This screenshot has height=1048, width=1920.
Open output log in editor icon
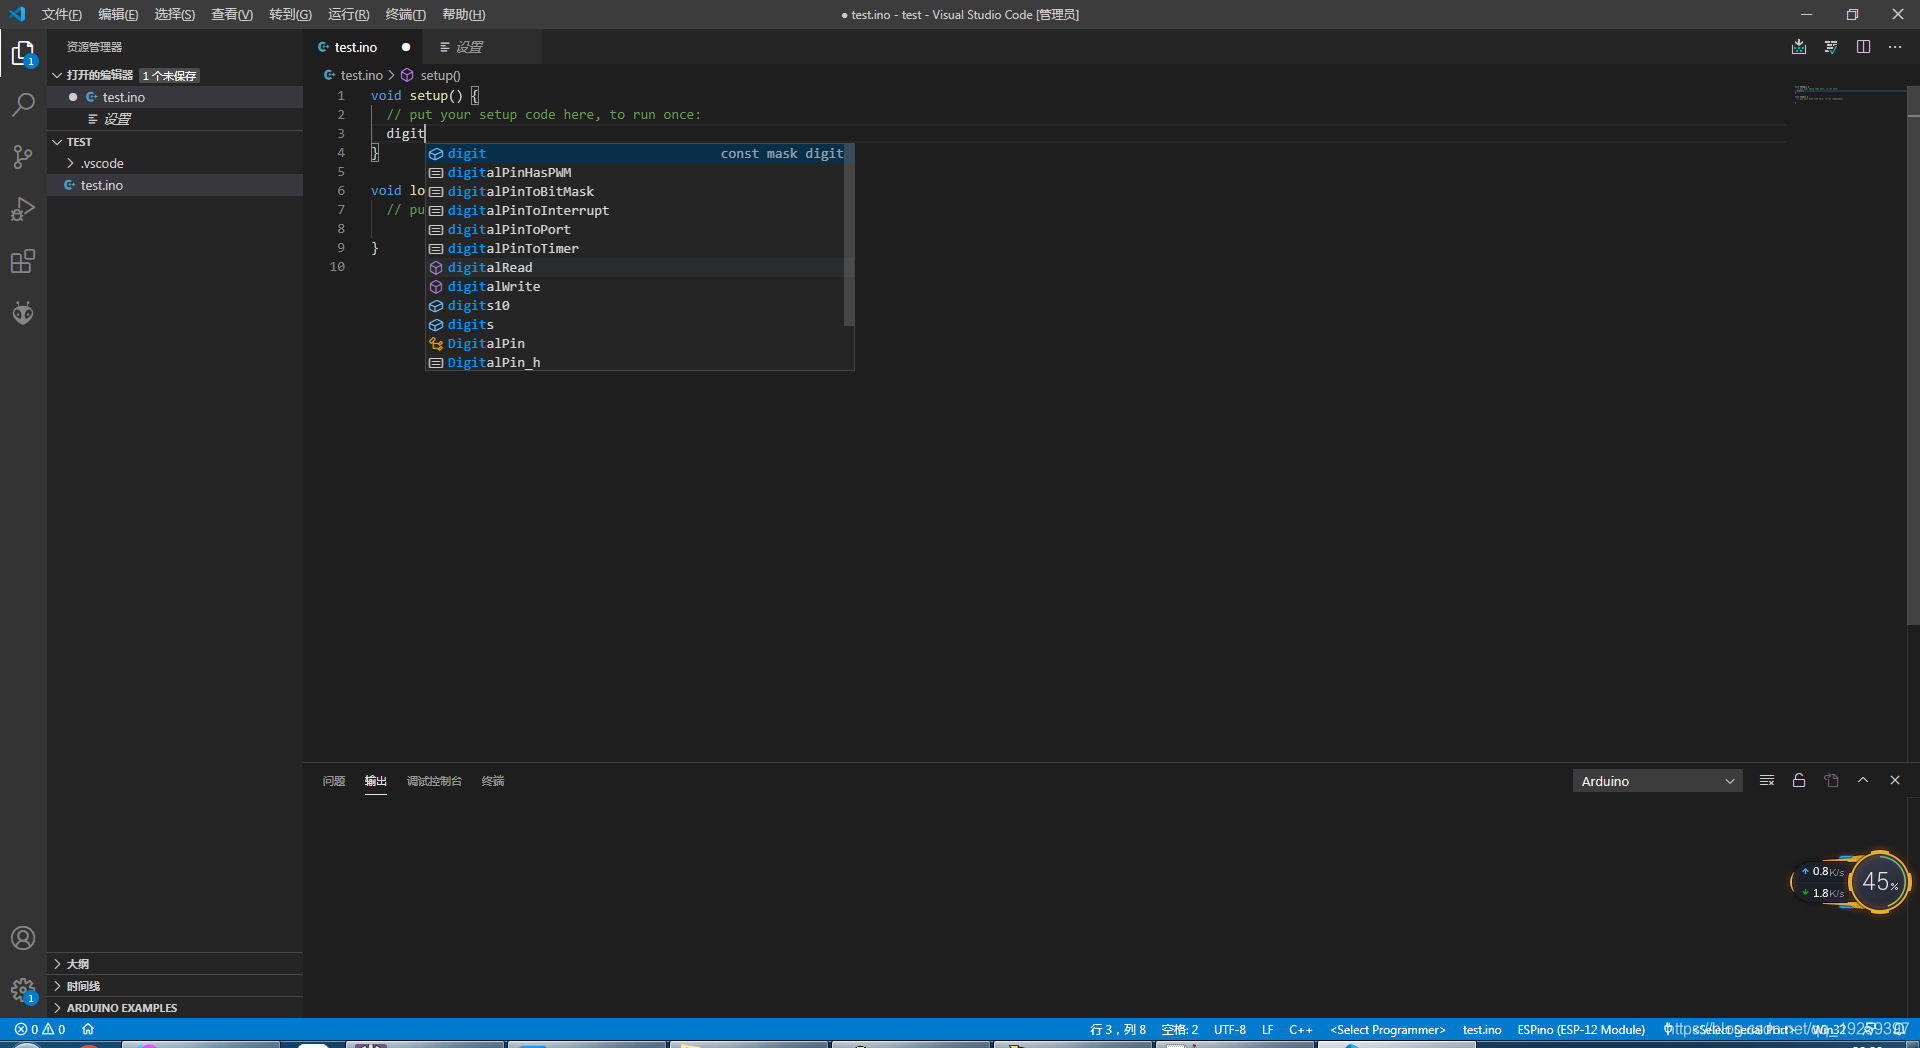coord(1831,780)
